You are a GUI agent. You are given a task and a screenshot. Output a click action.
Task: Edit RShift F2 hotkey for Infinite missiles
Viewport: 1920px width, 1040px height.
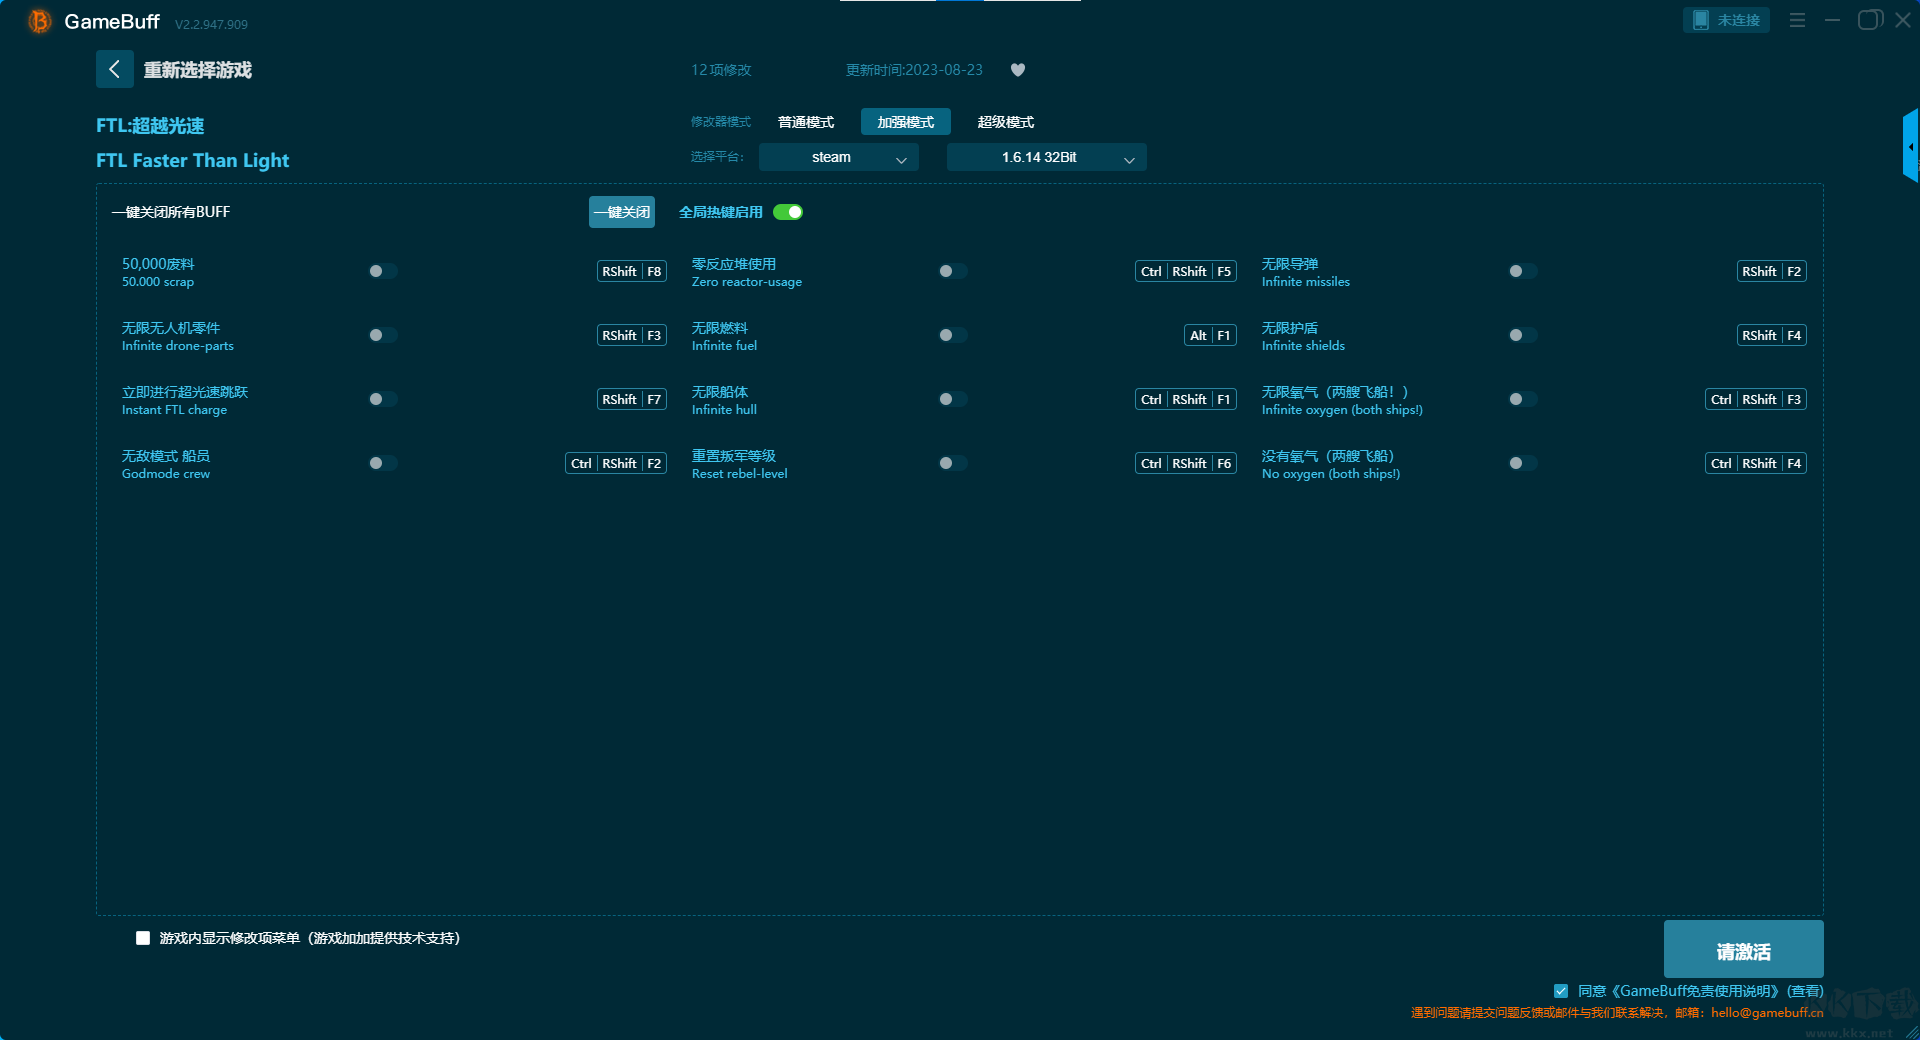point(1772,271)
